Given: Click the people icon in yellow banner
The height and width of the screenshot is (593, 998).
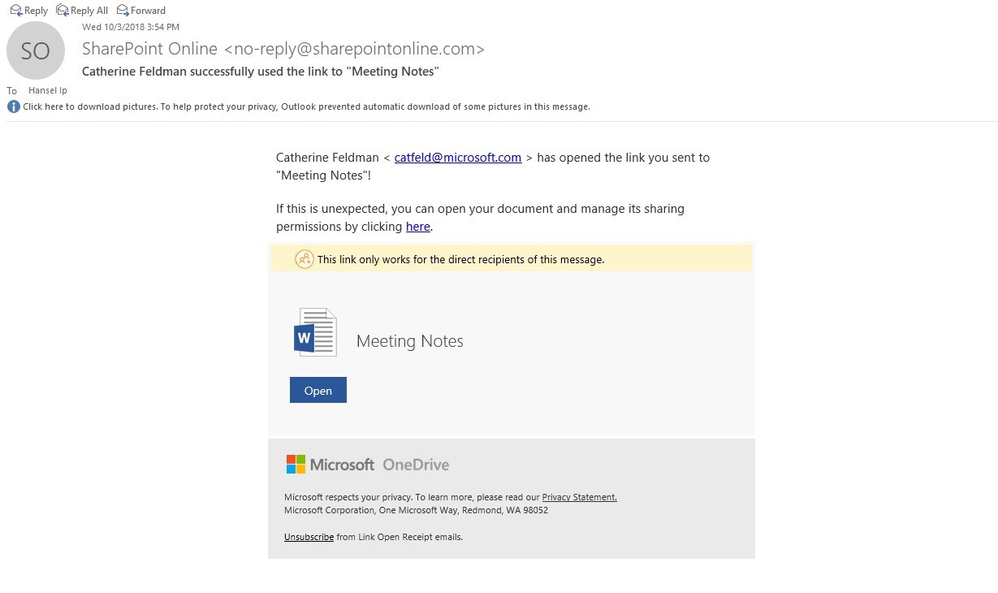Looking at the screenshot, I should 304,259.
